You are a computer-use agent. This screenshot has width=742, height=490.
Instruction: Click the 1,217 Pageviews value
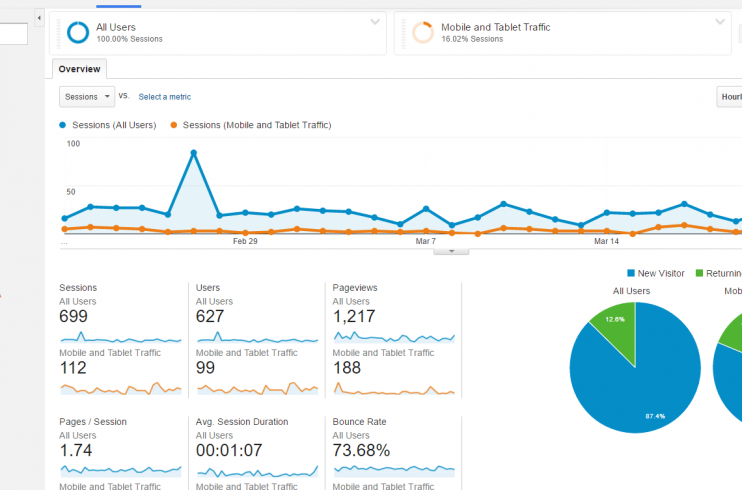pyautogui.click(x=354, y=316)
